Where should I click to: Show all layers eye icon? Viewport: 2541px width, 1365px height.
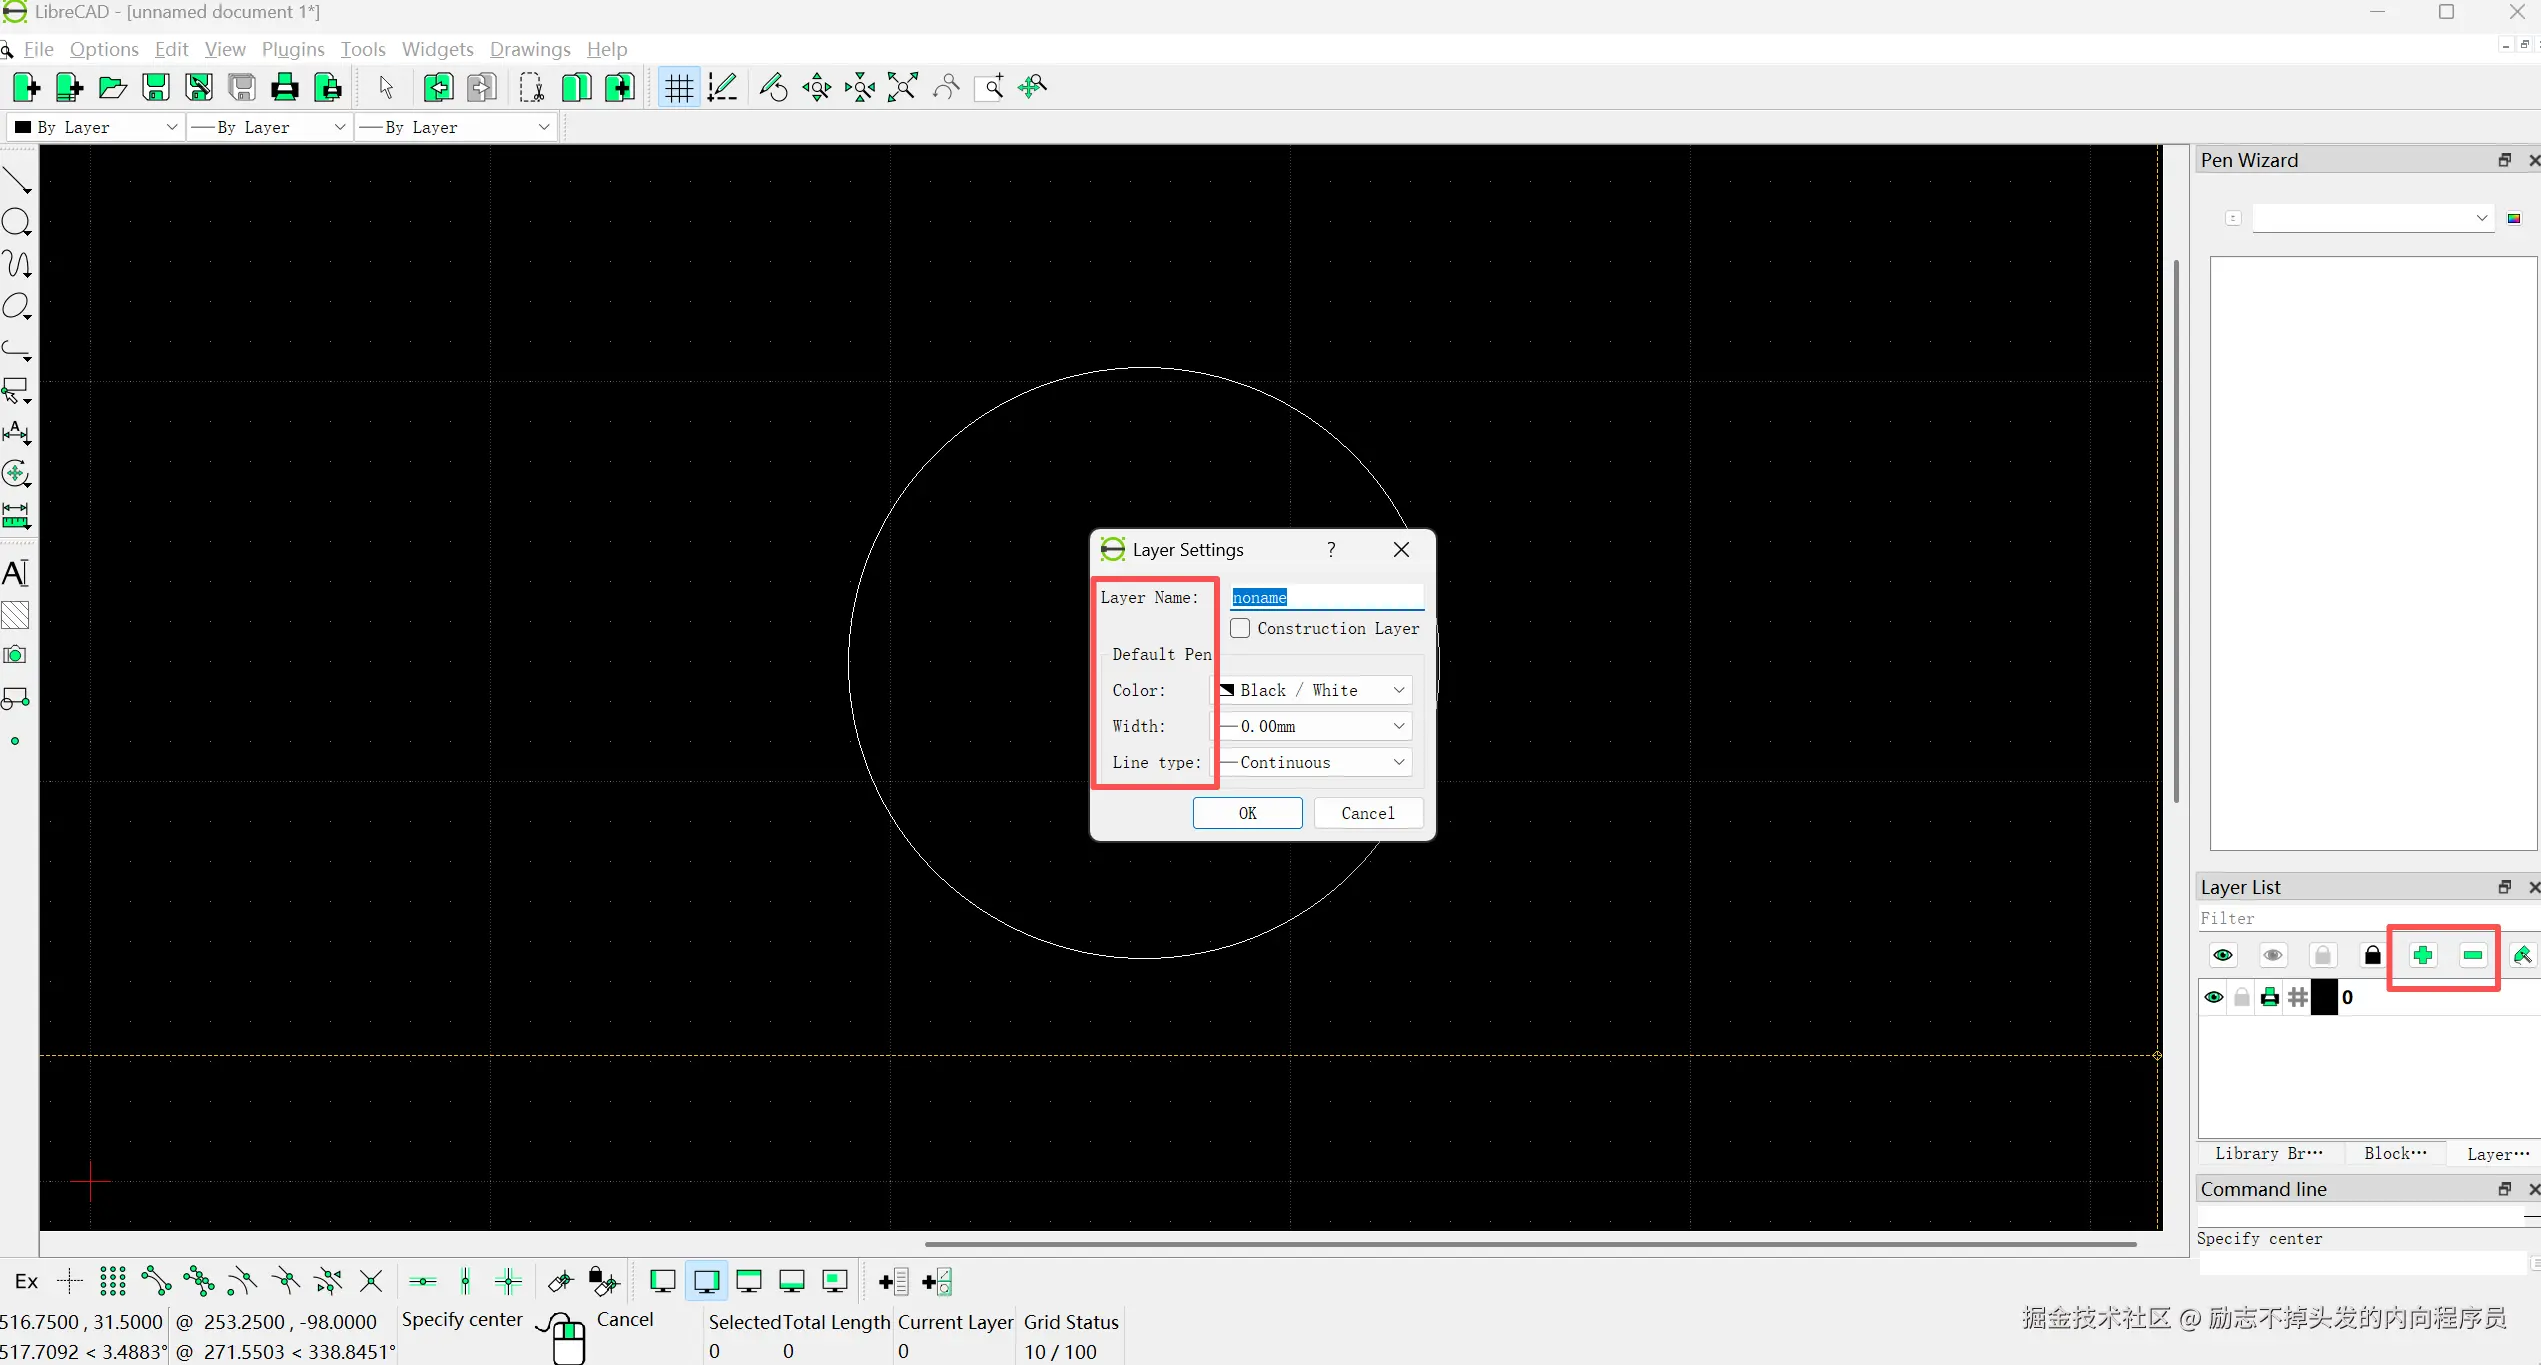point(2223,956)
